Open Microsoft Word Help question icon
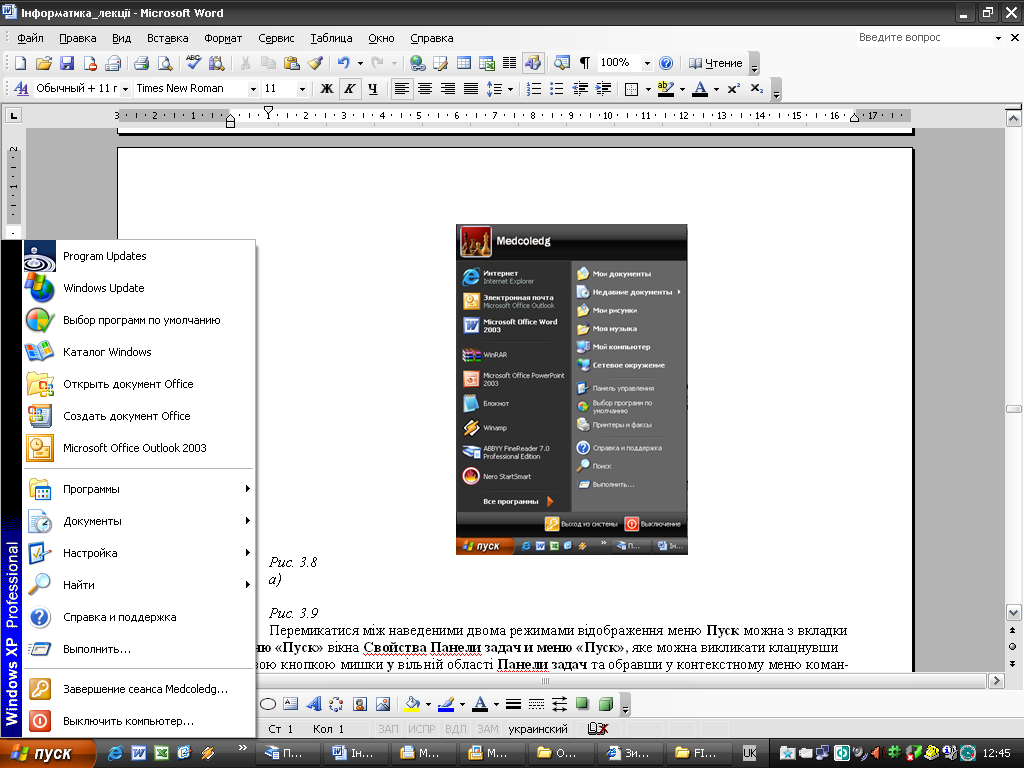1024x768 pixels. coord(665,63)
